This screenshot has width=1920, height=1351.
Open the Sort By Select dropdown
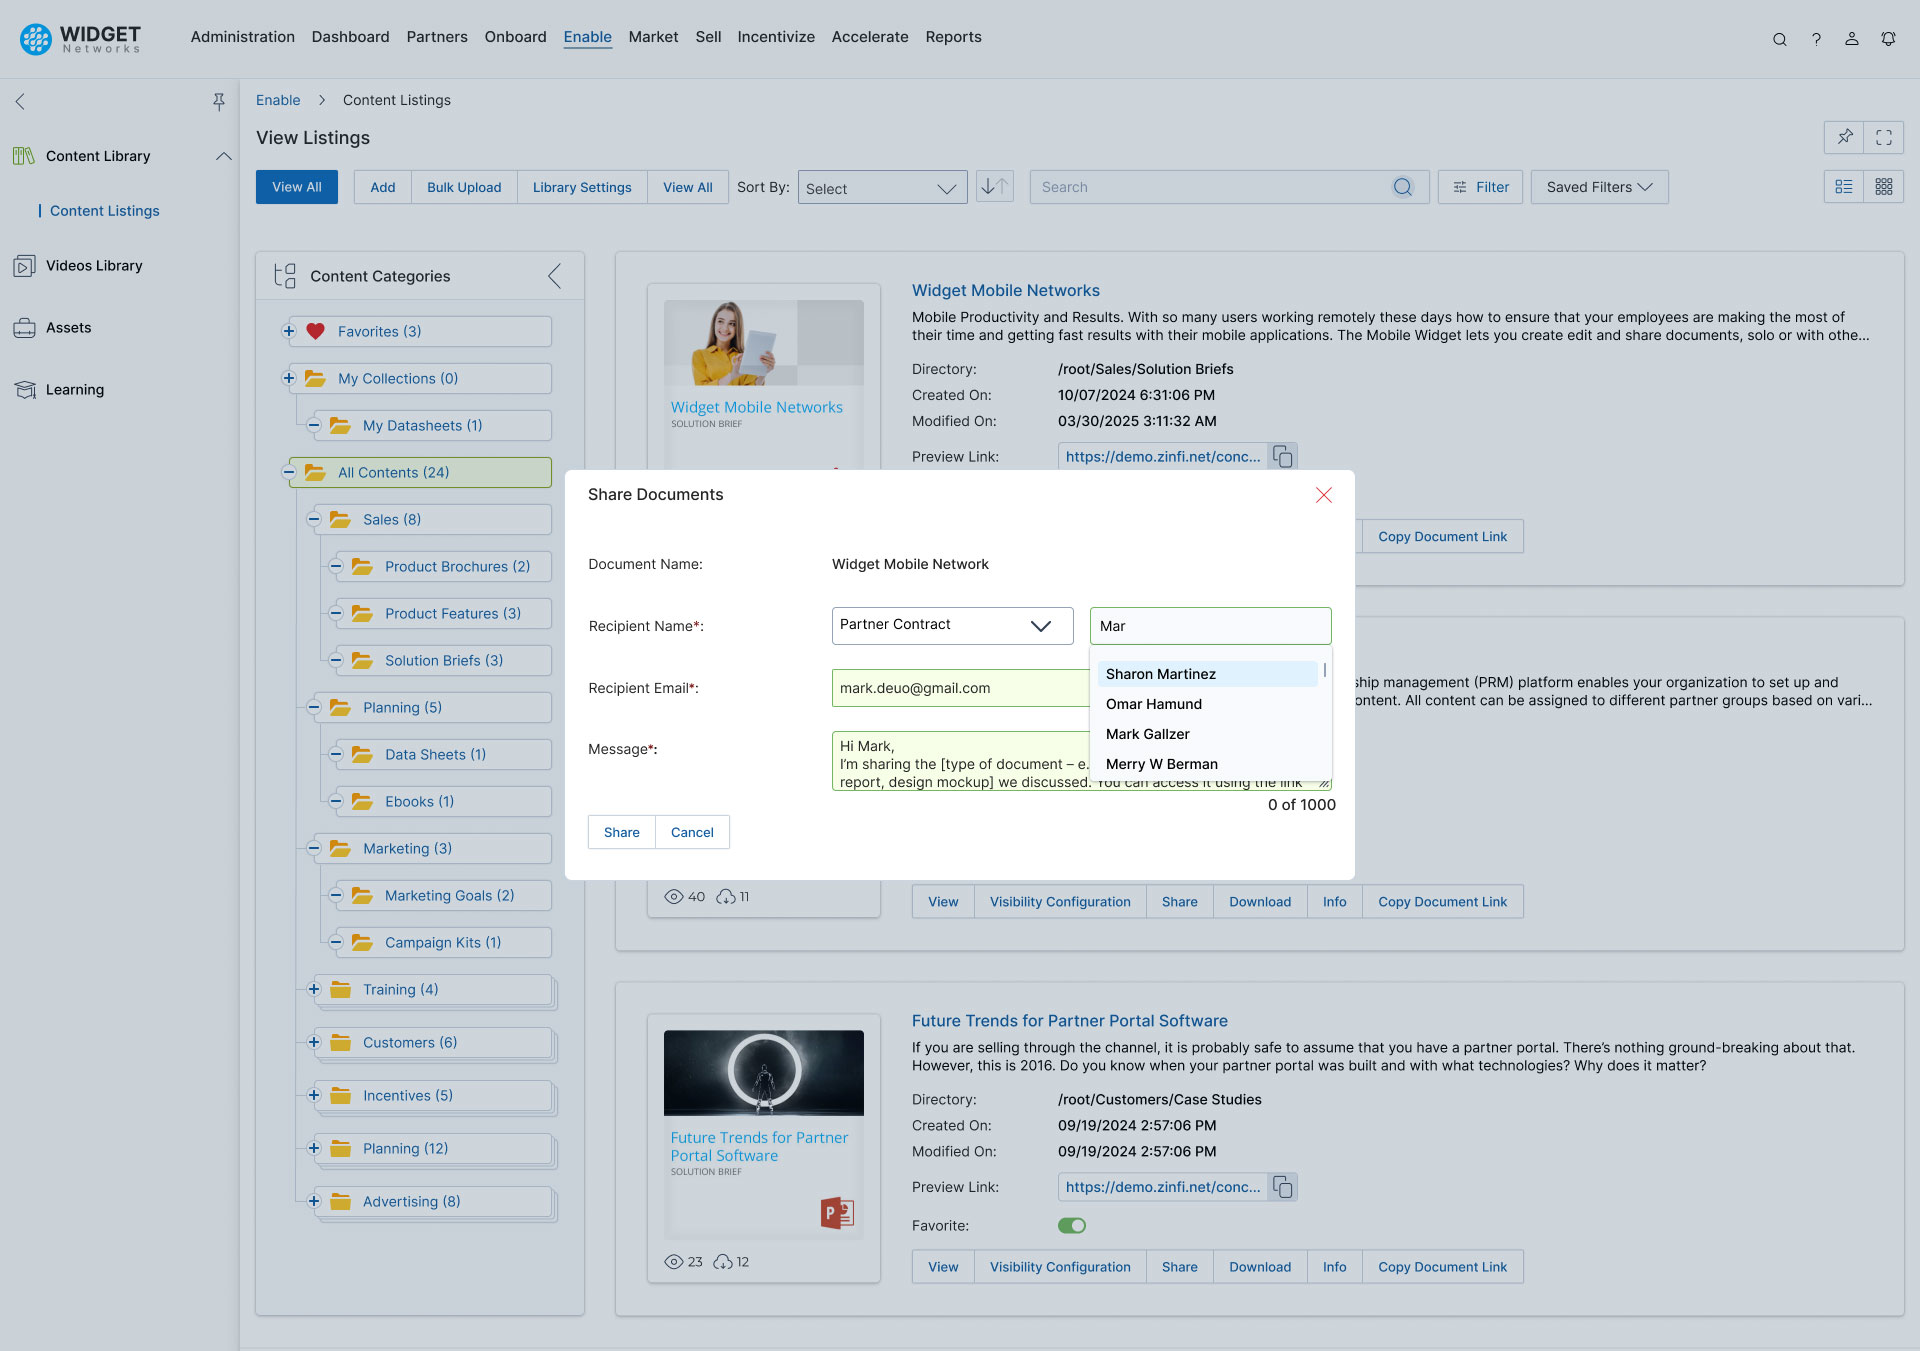(882, 187)
